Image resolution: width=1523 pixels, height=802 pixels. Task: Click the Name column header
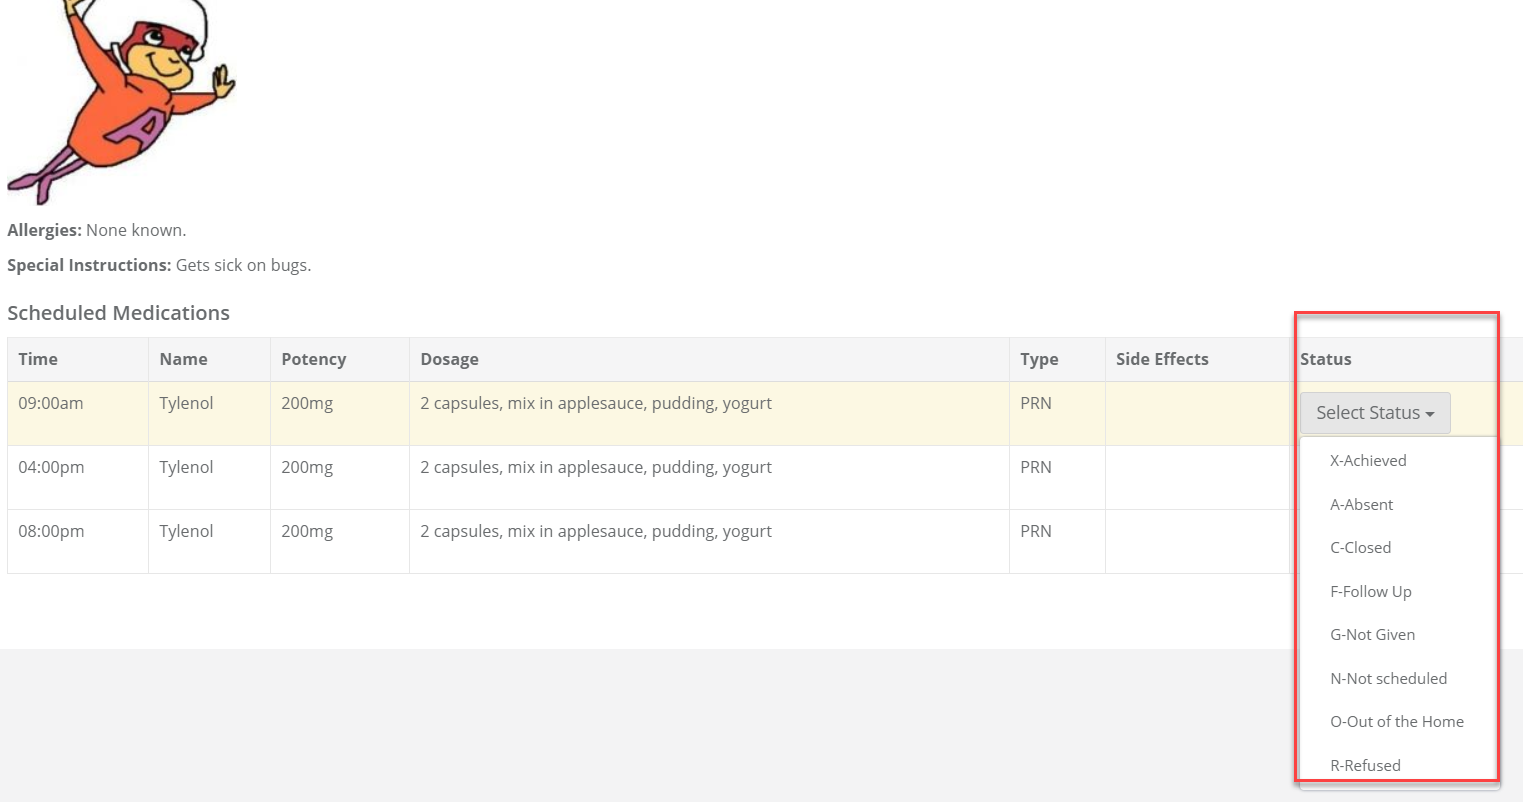[x=183, y=359]
